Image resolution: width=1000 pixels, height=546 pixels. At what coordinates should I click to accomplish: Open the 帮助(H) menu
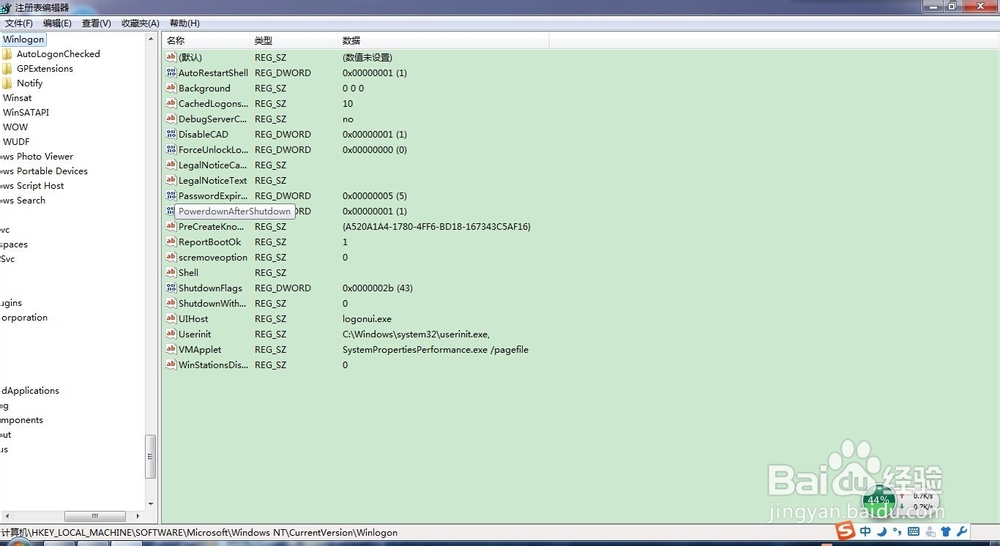184,23
